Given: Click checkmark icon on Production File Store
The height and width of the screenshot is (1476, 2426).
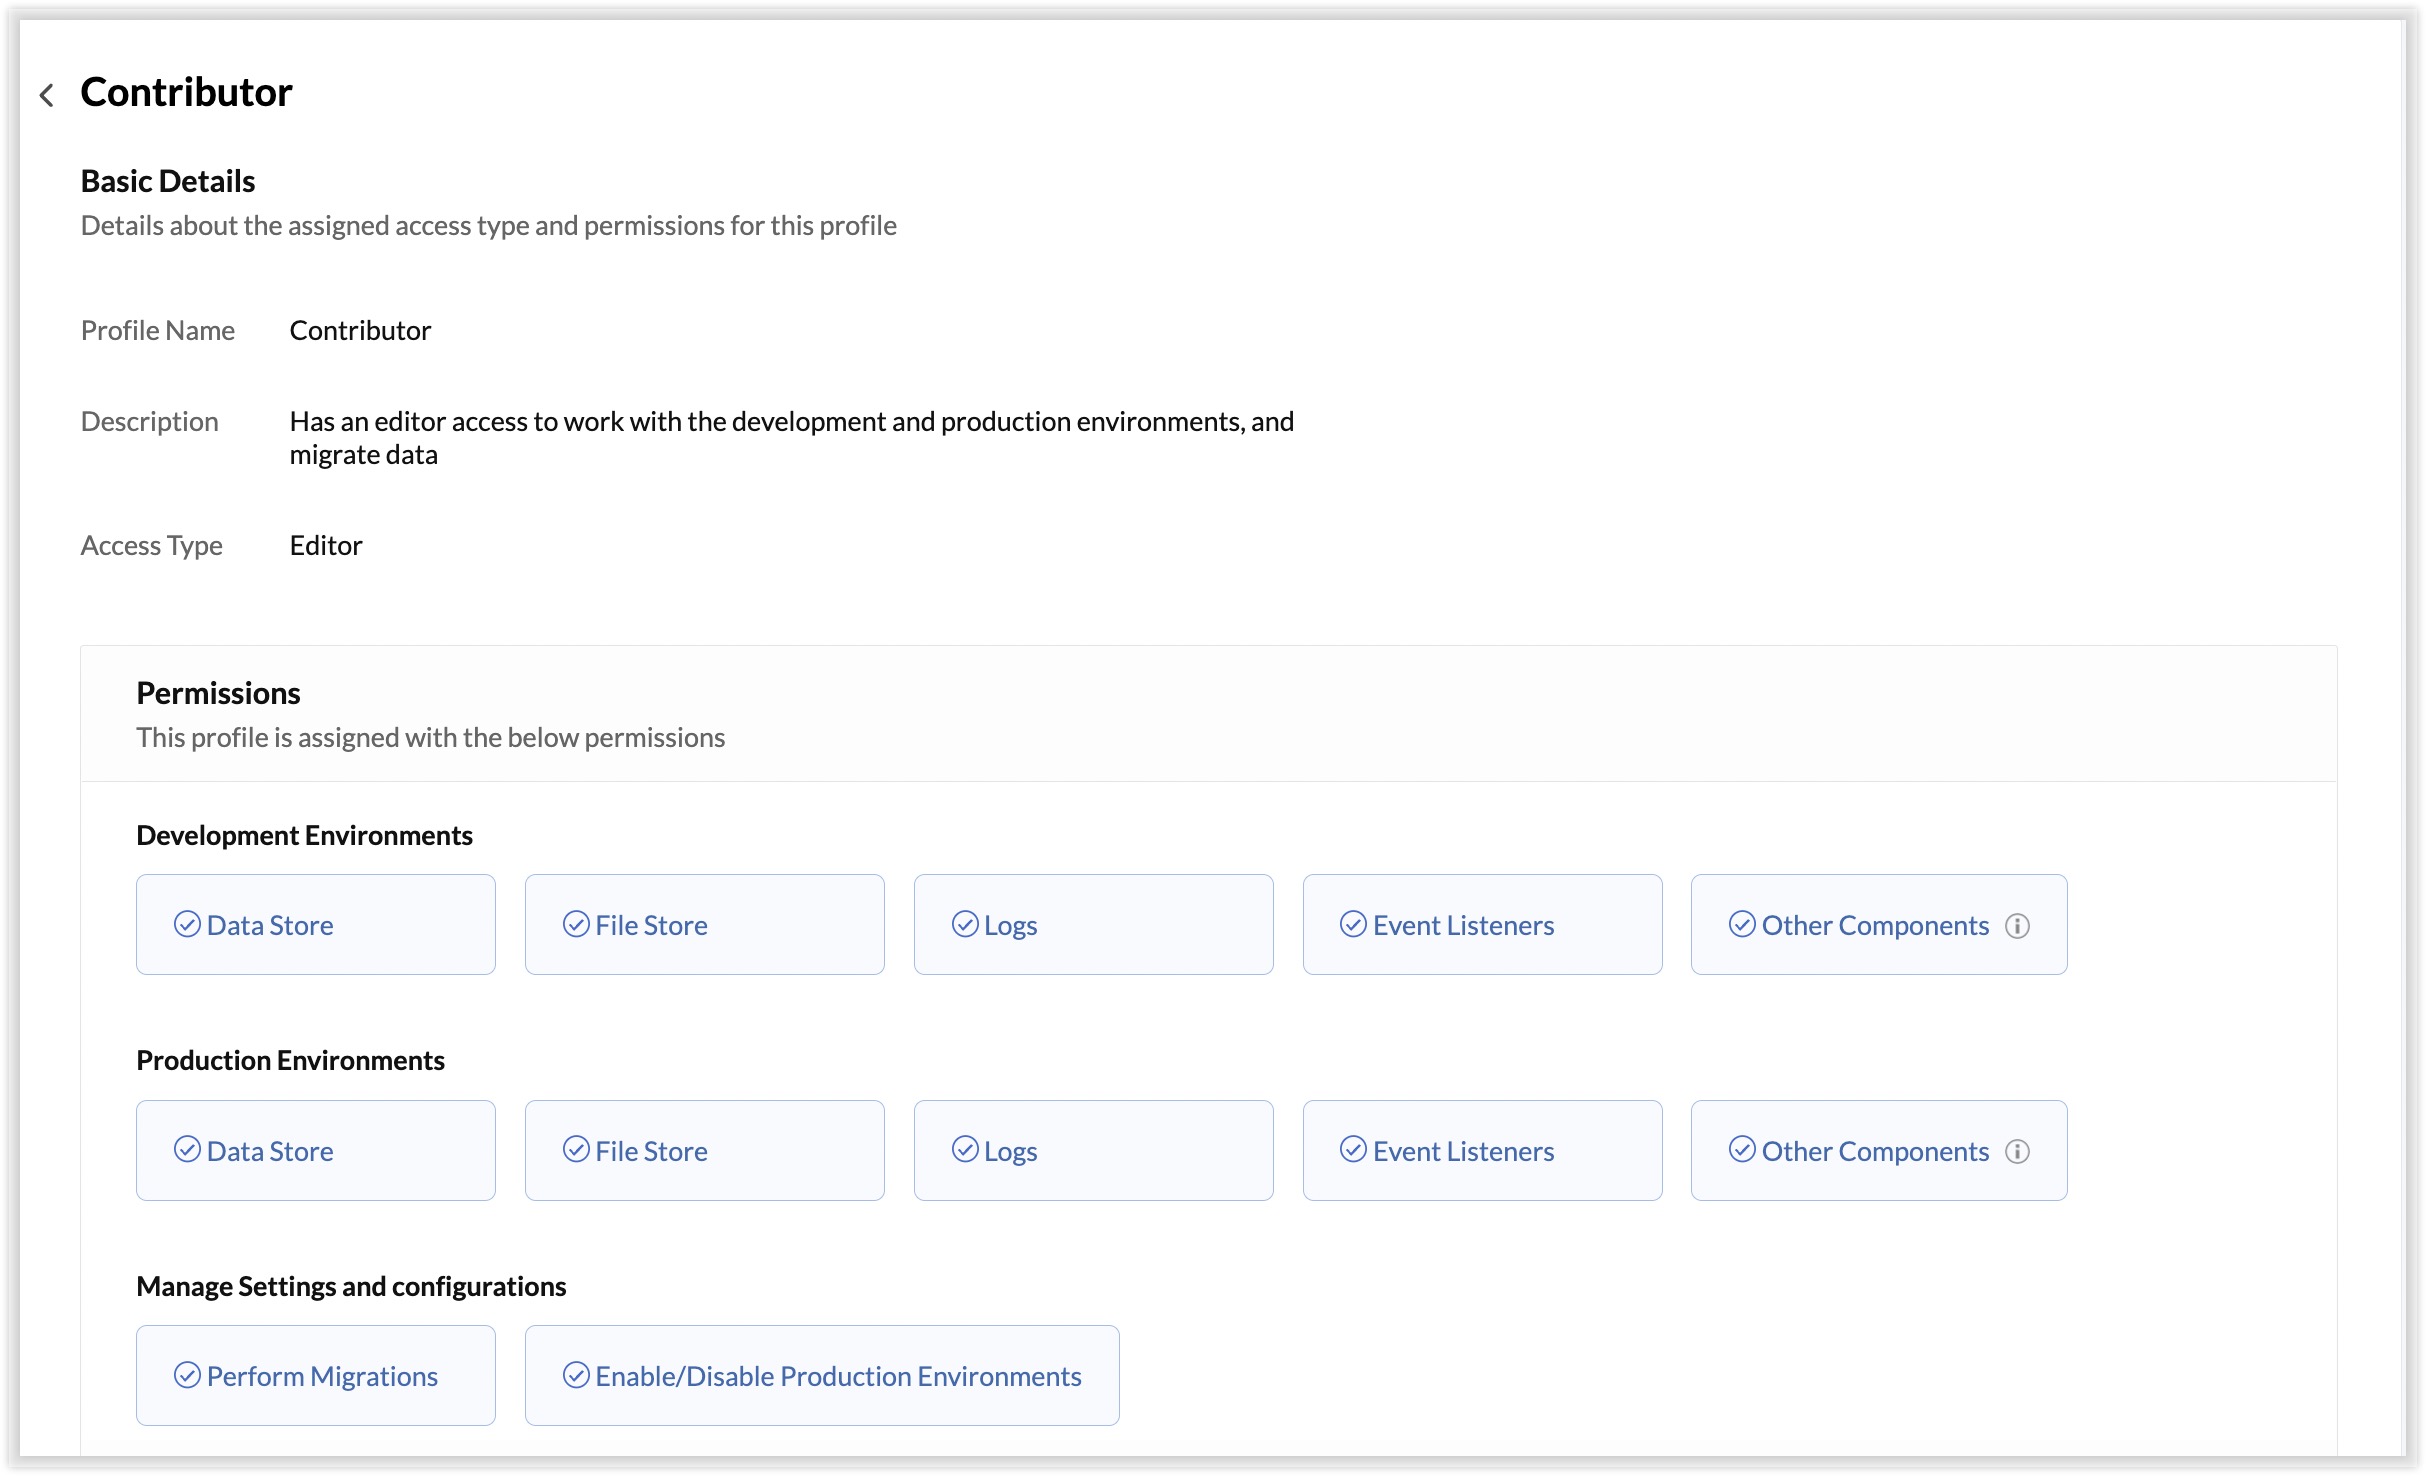Looking at the screenshot, I should tap(576, 1150).
